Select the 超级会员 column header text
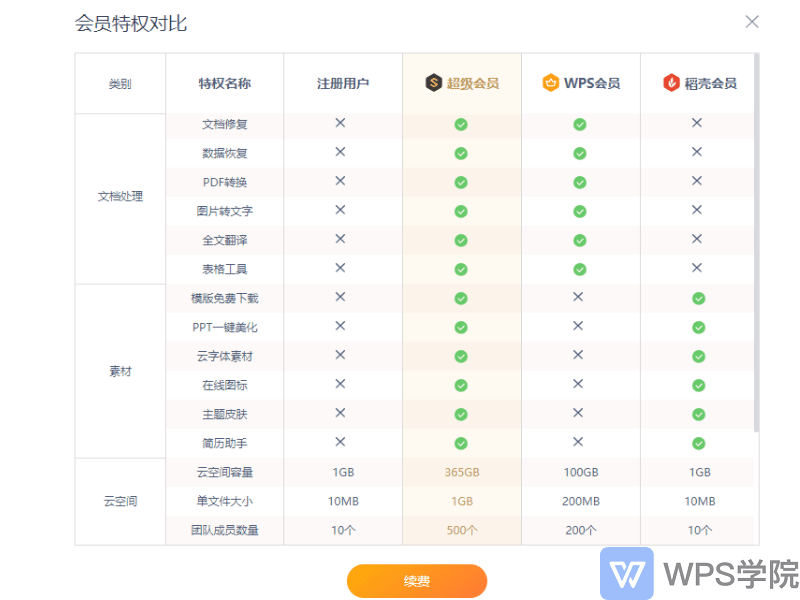Viewport: 800px width, 600px height. click(x=473, y=83)
